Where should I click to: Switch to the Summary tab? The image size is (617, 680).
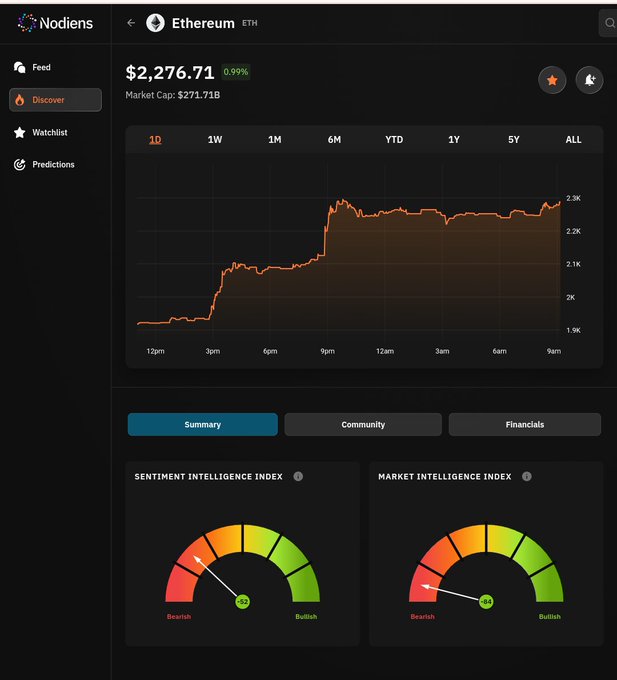[202, 425]
